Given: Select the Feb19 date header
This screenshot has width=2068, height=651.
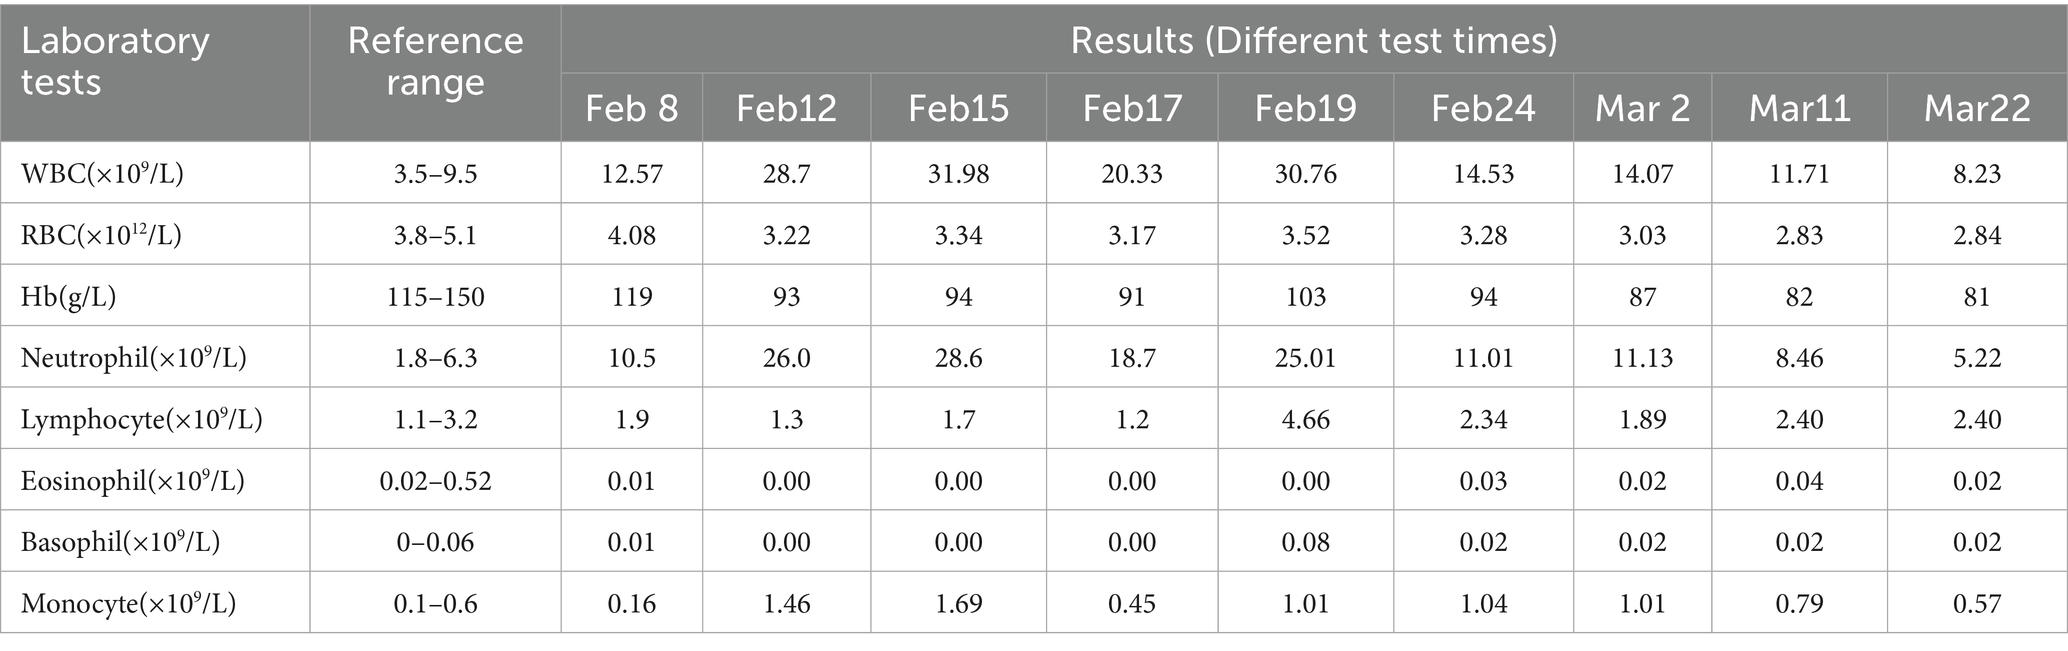Looking at the screenshot, I should click(1305, 108).
